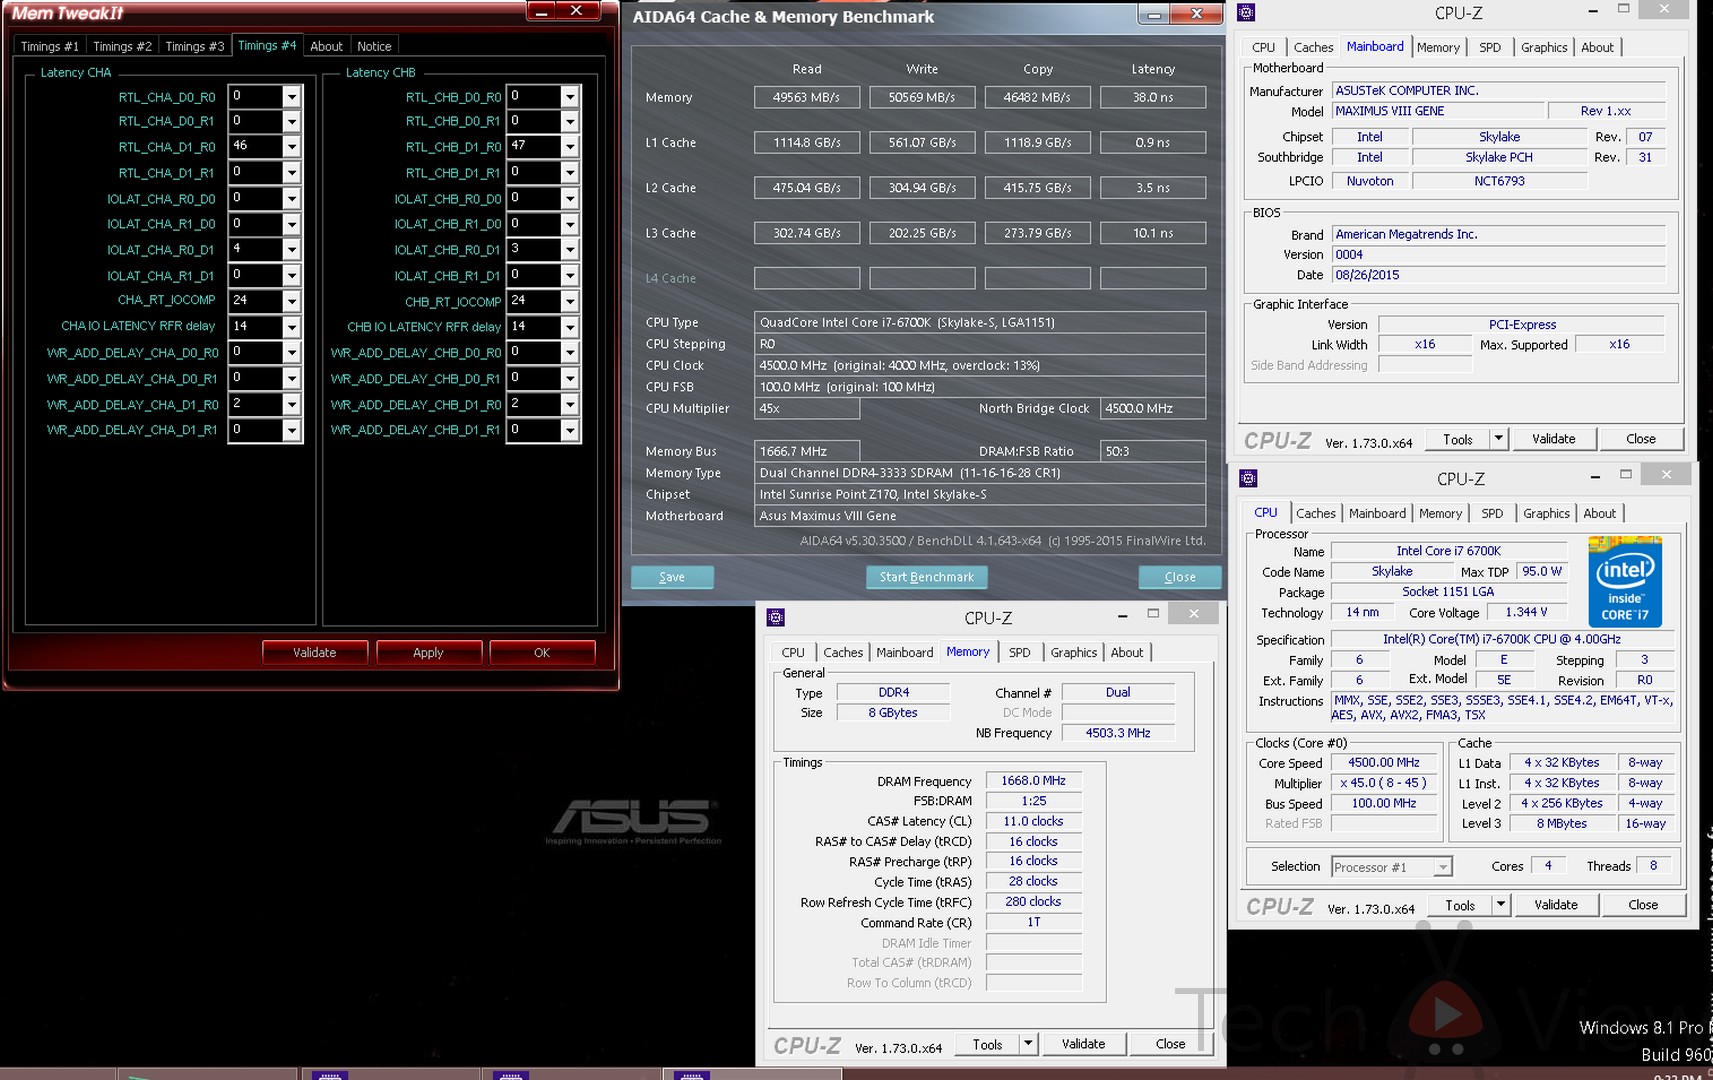Viewport: 1713px width, 1080px height.
Task: Switch to Timings #1 tab
Action: click(x=49, y=46)
